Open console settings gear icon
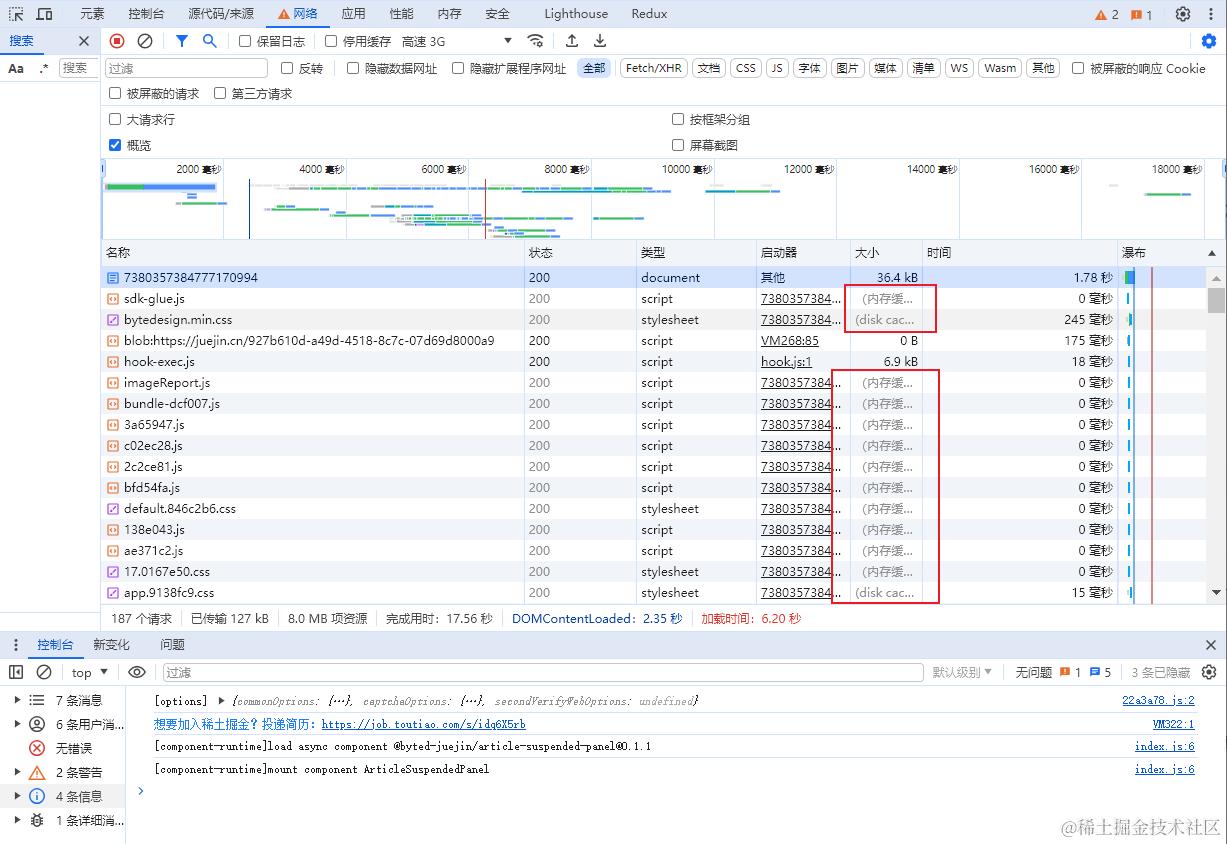 click(x=1209, y=672)
